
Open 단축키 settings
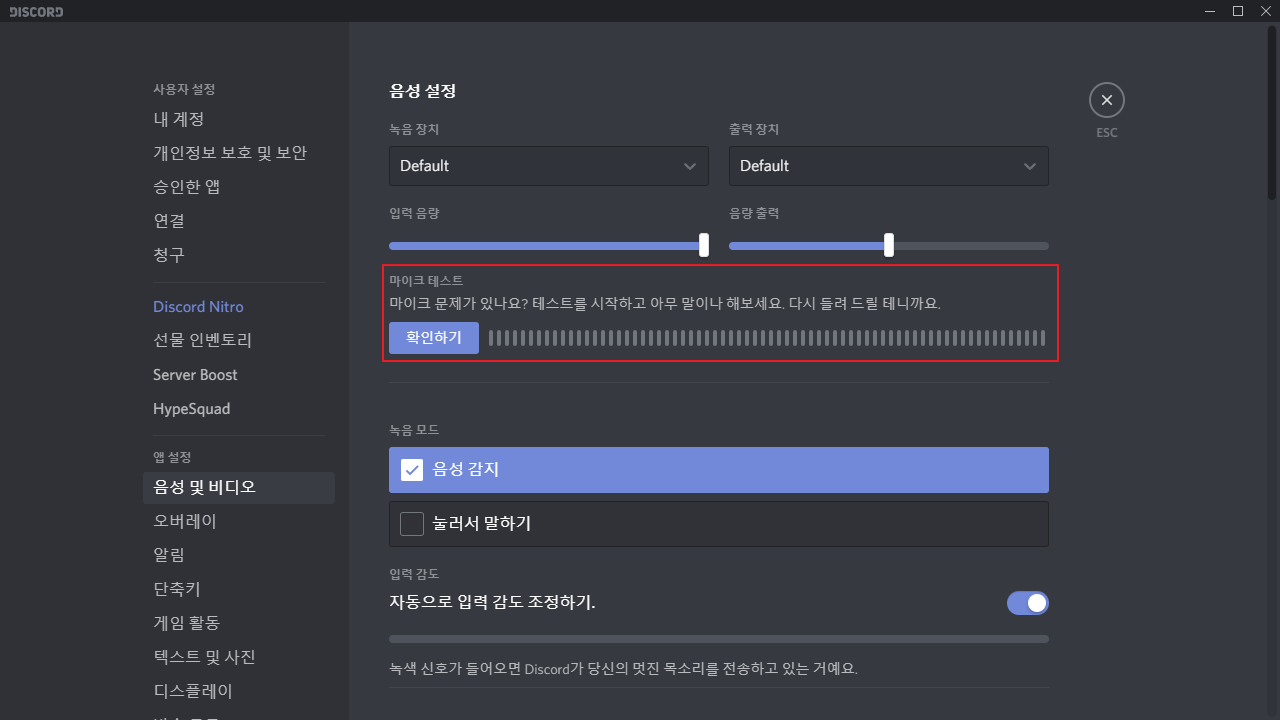click(x=238, y=590)
